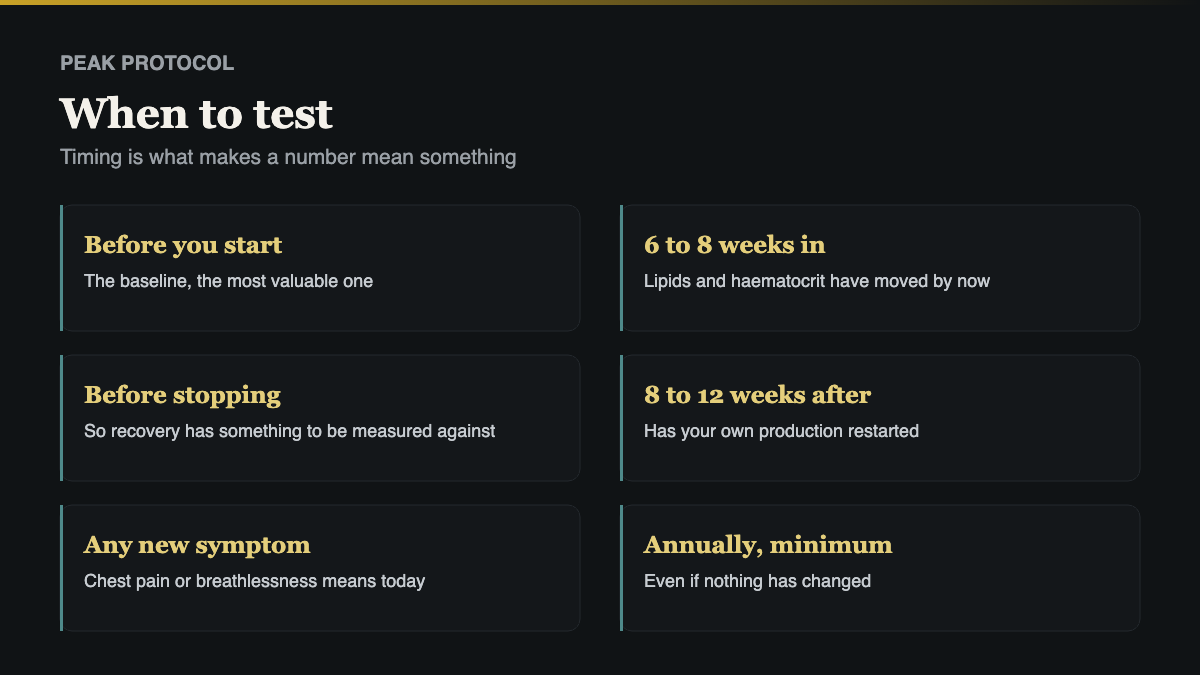This screenshot has width=1200, height=675.
Task: Select the 'Any new symptom' card title
Action: [197, 545]
